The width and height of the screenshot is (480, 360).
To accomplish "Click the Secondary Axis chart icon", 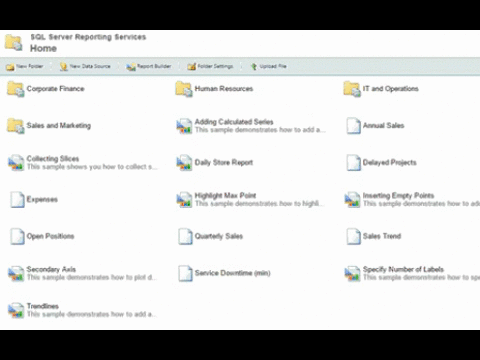I will [16, 274].
